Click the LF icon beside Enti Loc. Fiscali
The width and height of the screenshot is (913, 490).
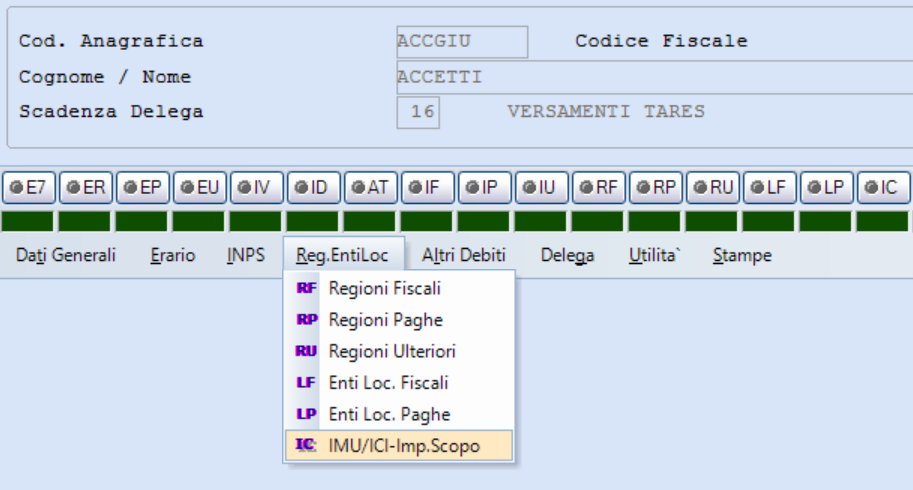305,383
